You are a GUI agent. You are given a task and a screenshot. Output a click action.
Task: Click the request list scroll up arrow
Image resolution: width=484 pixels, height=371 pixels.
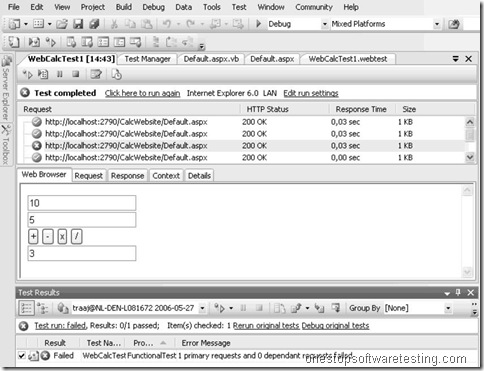(470, 122)
